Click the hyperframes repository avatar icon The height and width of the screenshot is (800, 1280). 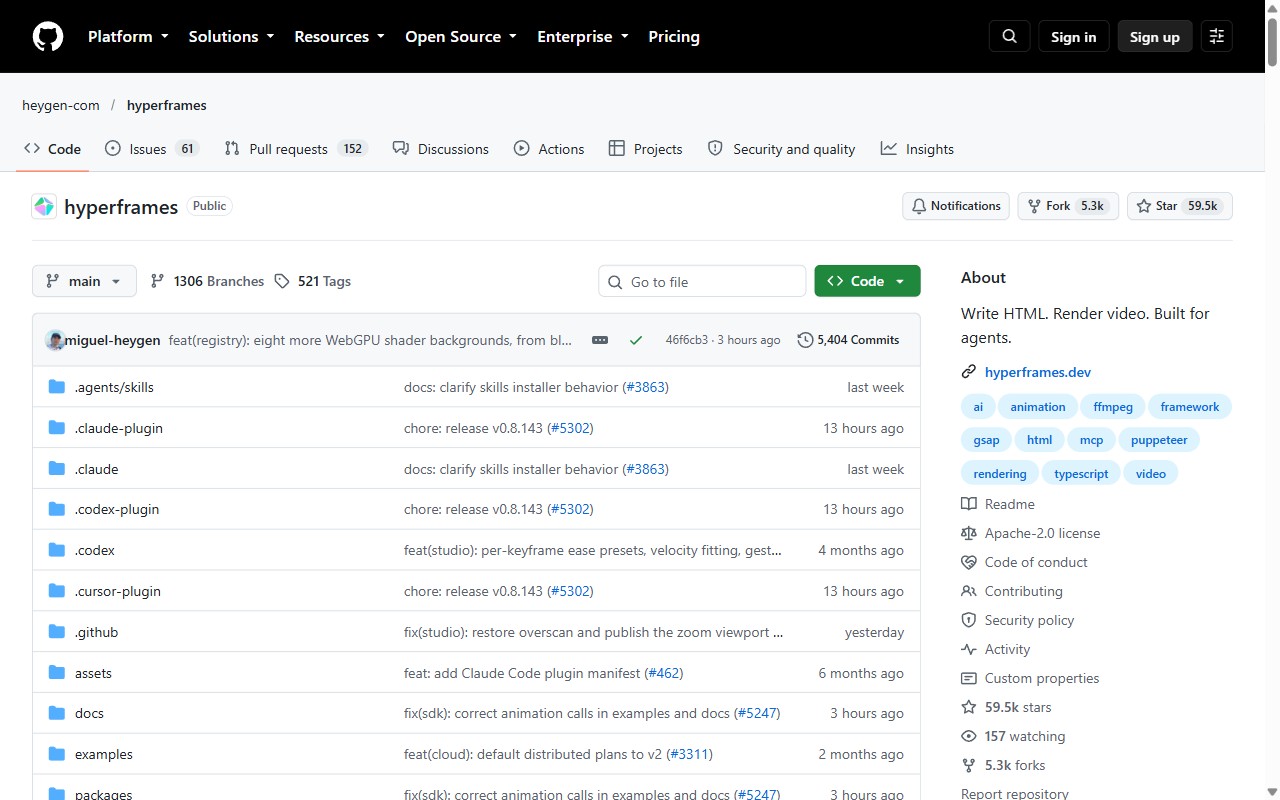pos(44,207)
